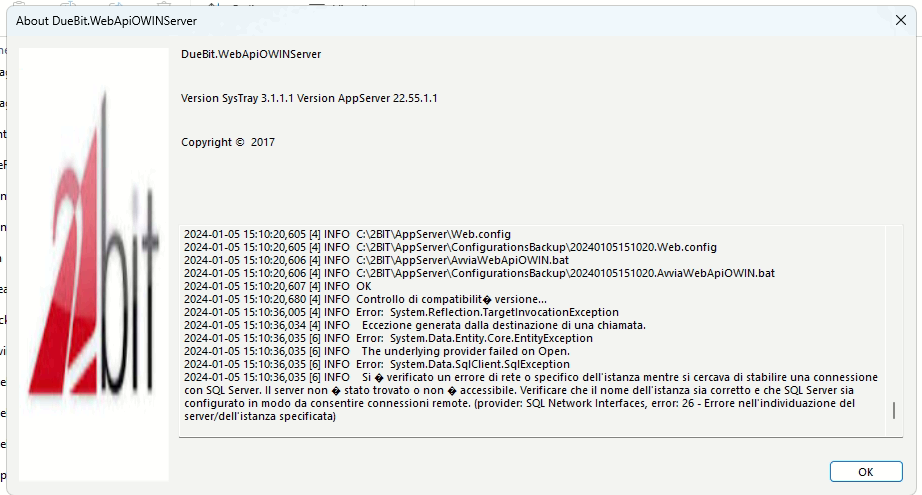Click log text about errore di rete
922x495 pixels.
pos(531,396)
